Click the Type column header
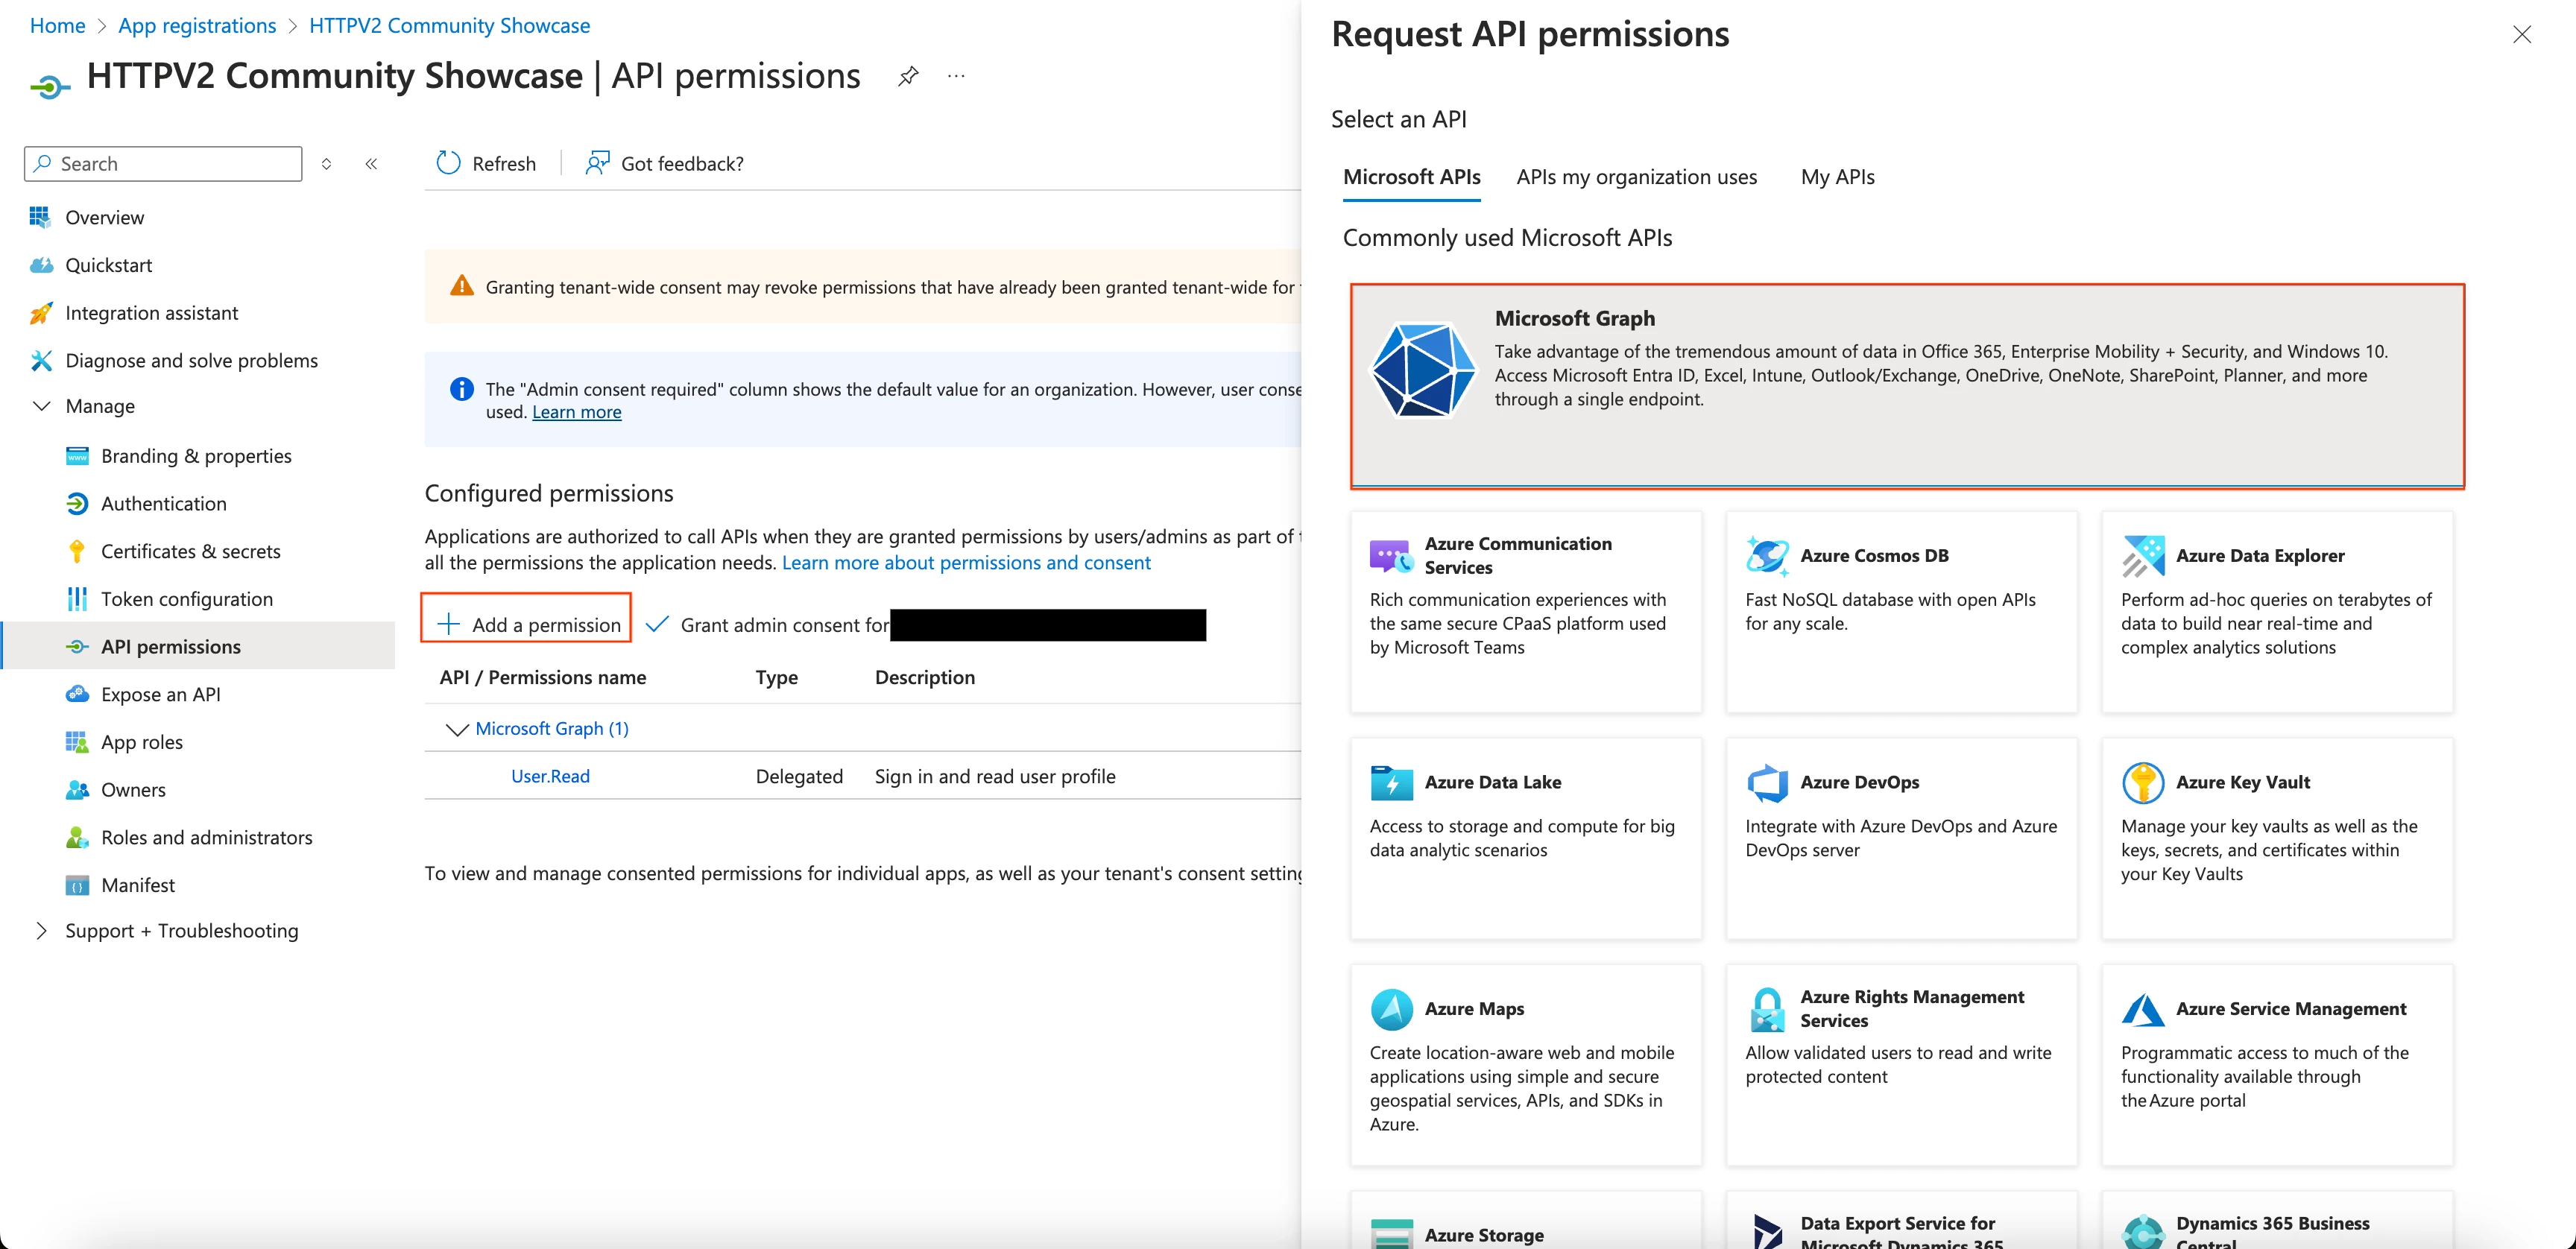The image size is (2576, 1249). point(776,677)
